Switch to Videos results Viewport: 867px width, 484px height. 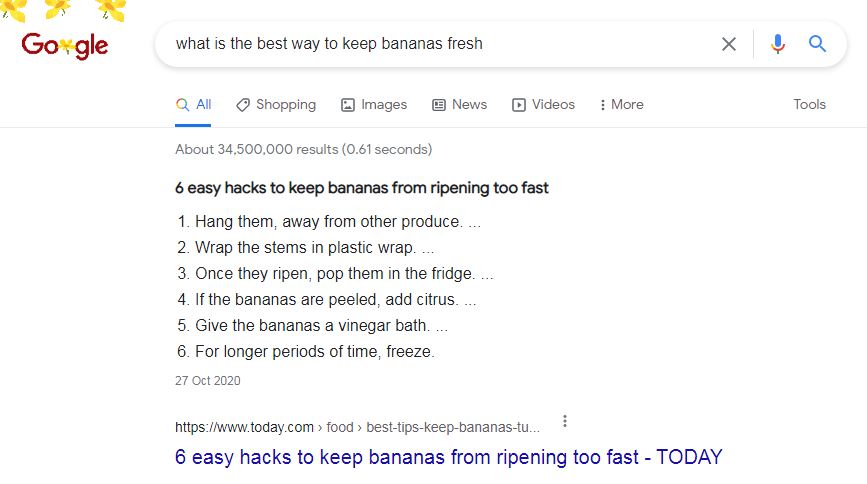(543, 105)
